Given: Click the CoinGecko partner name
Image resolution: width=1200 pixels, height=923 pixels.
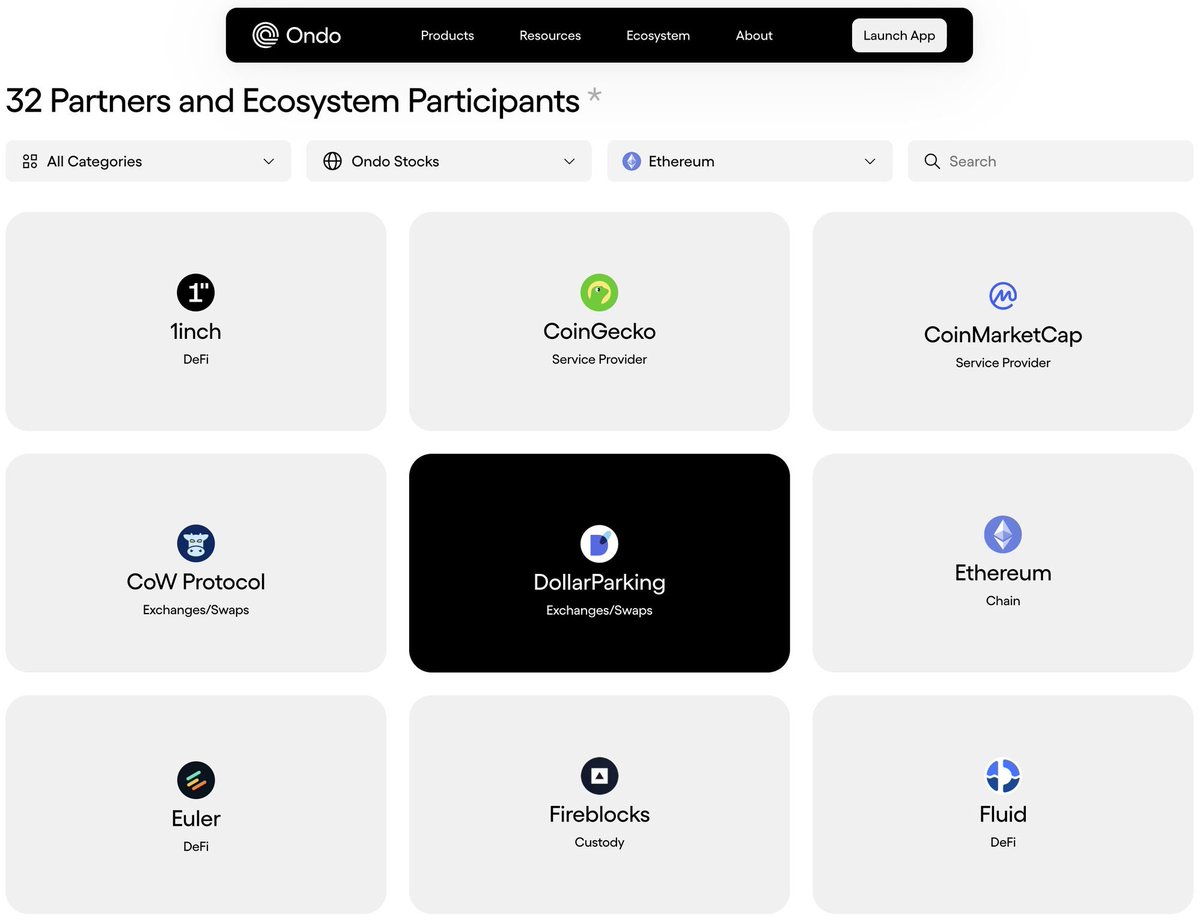Looking at the screenshot, I should tap(599, 331).
